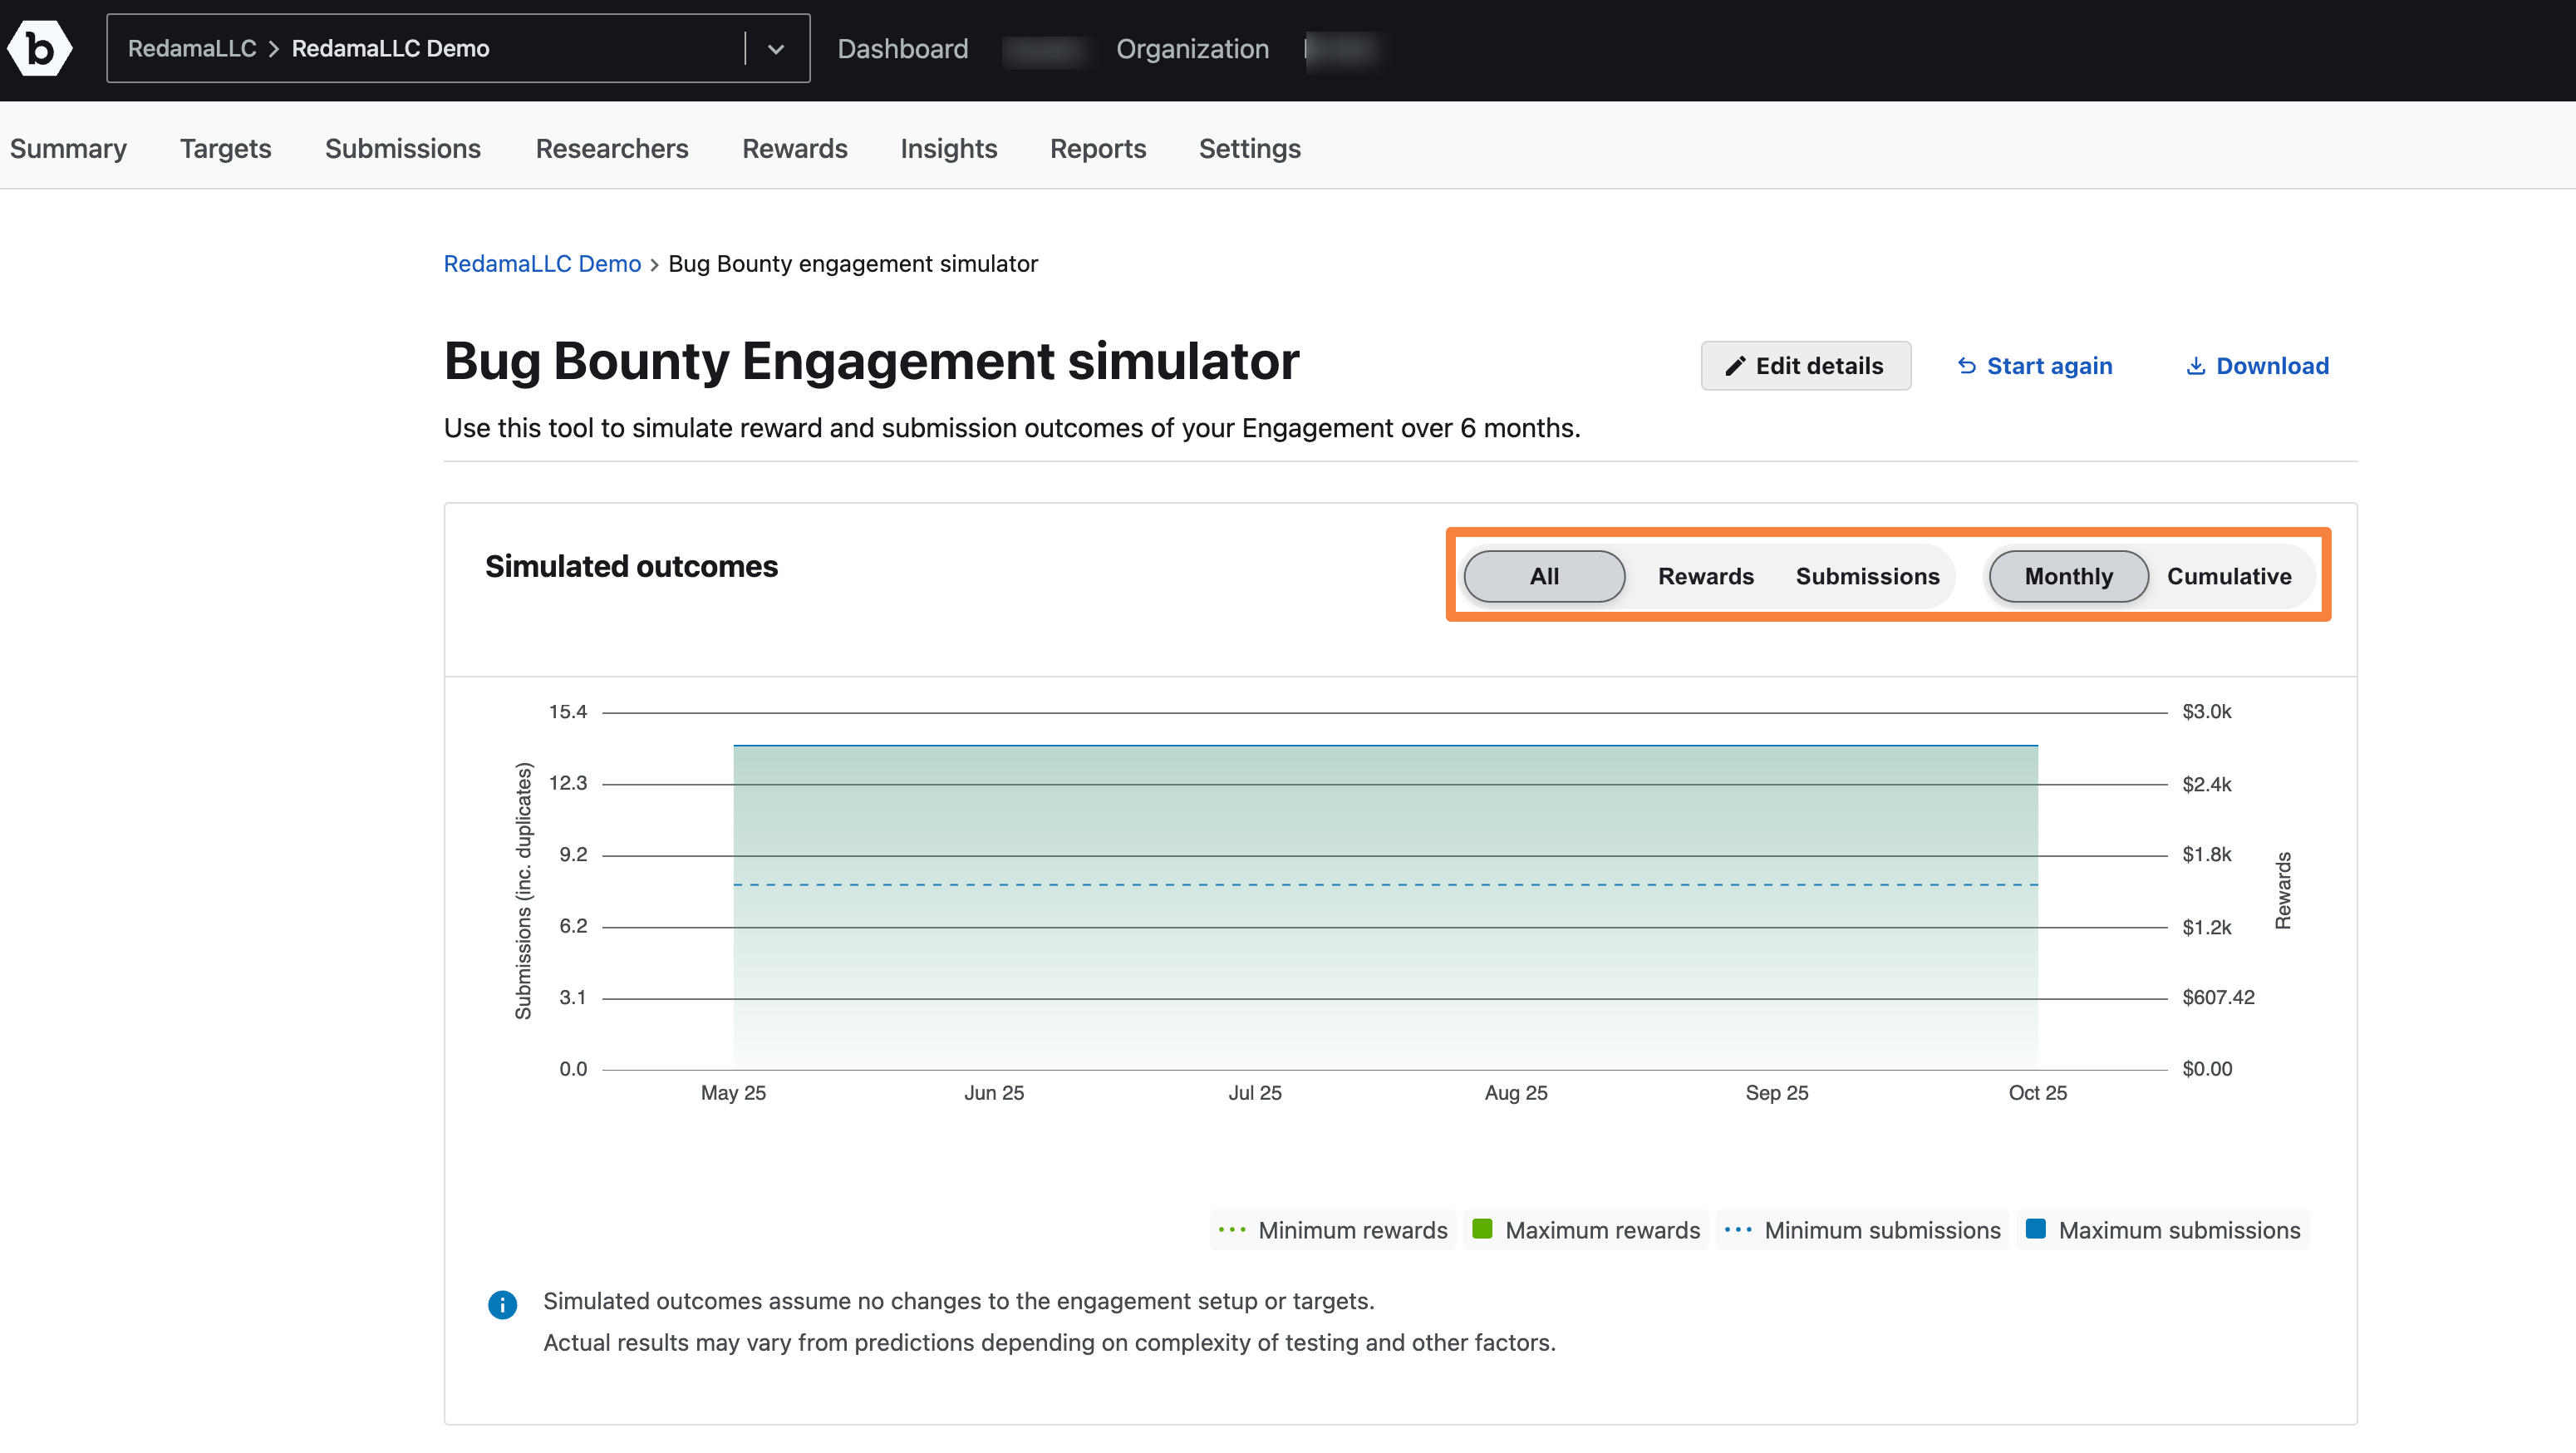
Task: Click the Jul 25 x-axis label
Action: pos(1255,1093)
